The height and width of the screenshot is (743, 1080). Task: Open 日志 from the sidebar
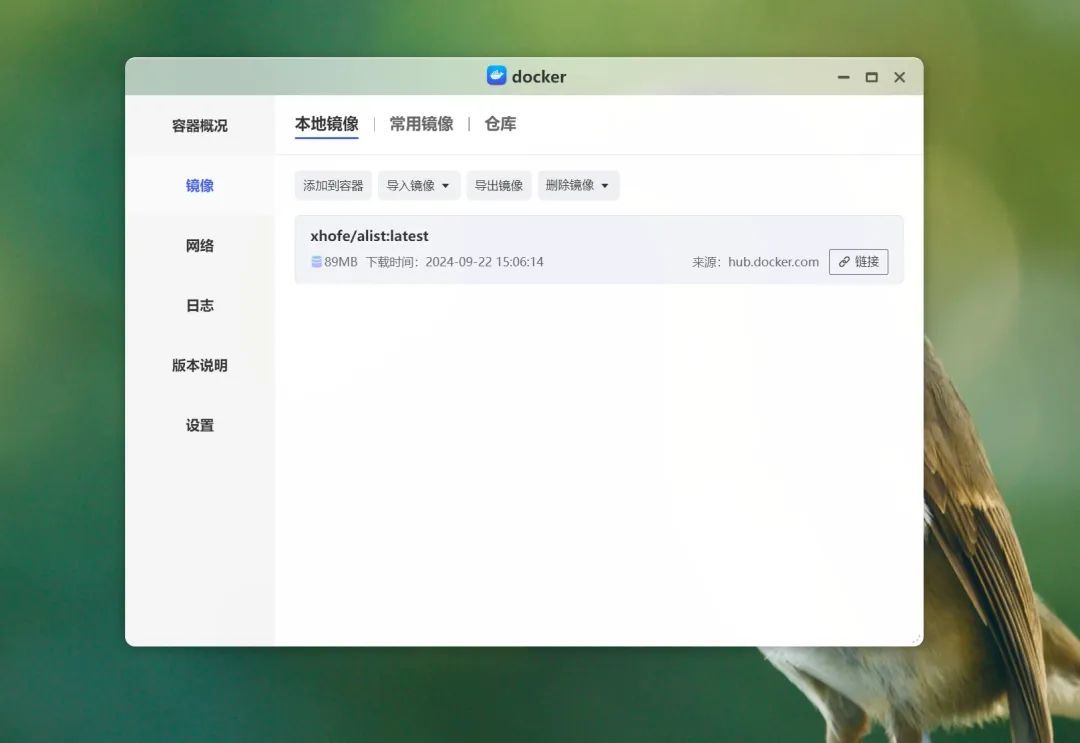pos(200,305)
